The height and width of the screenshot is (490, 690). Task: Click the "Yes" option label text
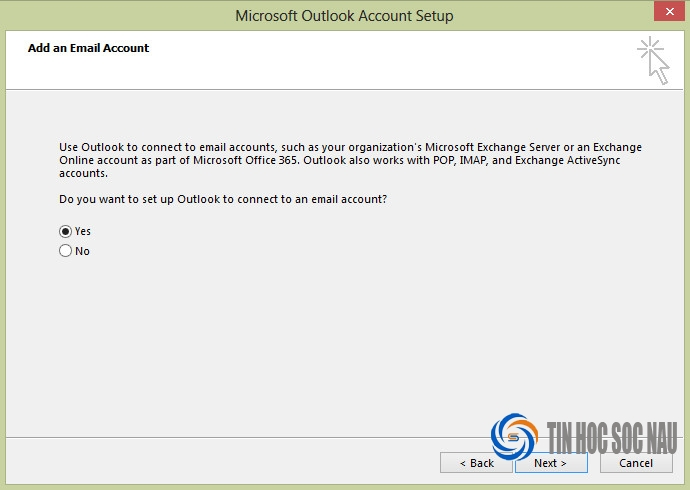click(x=83, y=231)
